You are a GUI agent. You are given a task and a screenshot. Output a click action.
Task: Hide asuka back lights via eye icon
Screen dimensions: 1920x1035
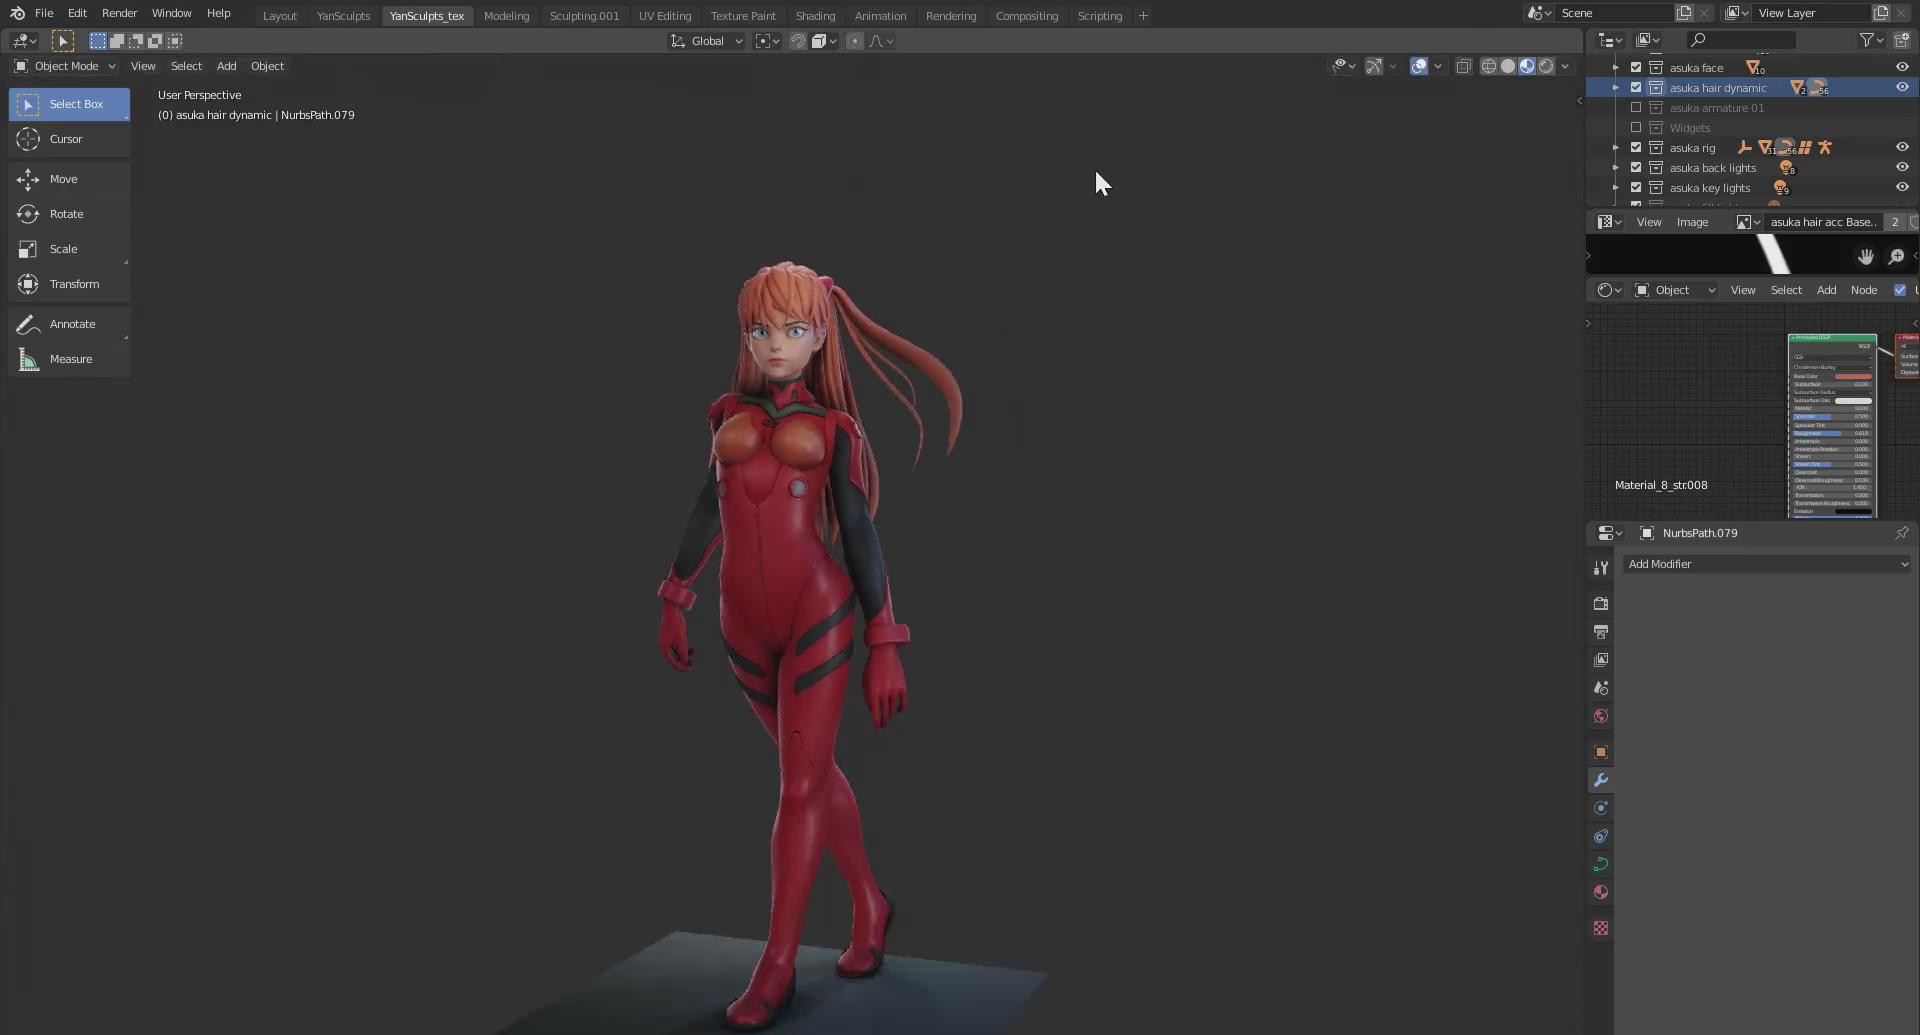point(1902,168)
